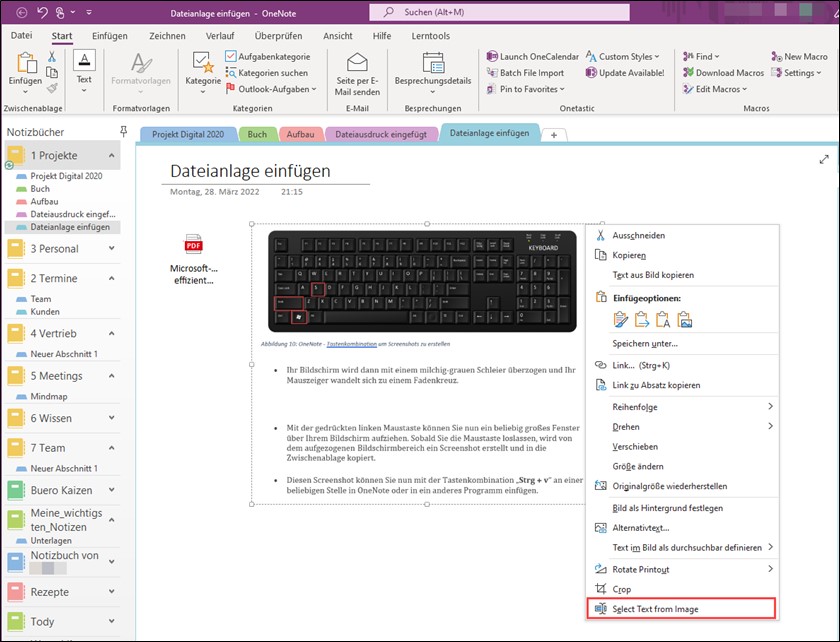Expand the Rezepte notebook
The height and width of the screenshot is (642, 840).
pos(111,591)
